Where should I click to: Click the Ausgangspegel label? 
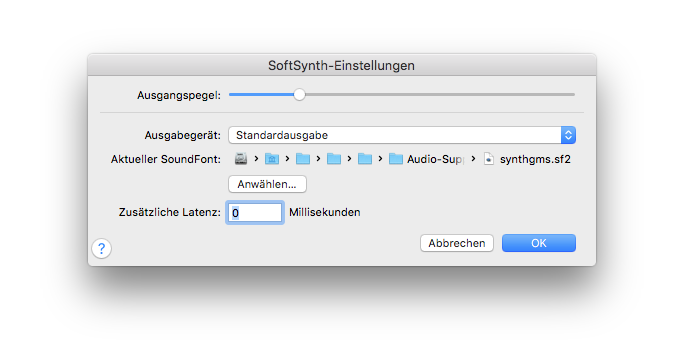179,95
